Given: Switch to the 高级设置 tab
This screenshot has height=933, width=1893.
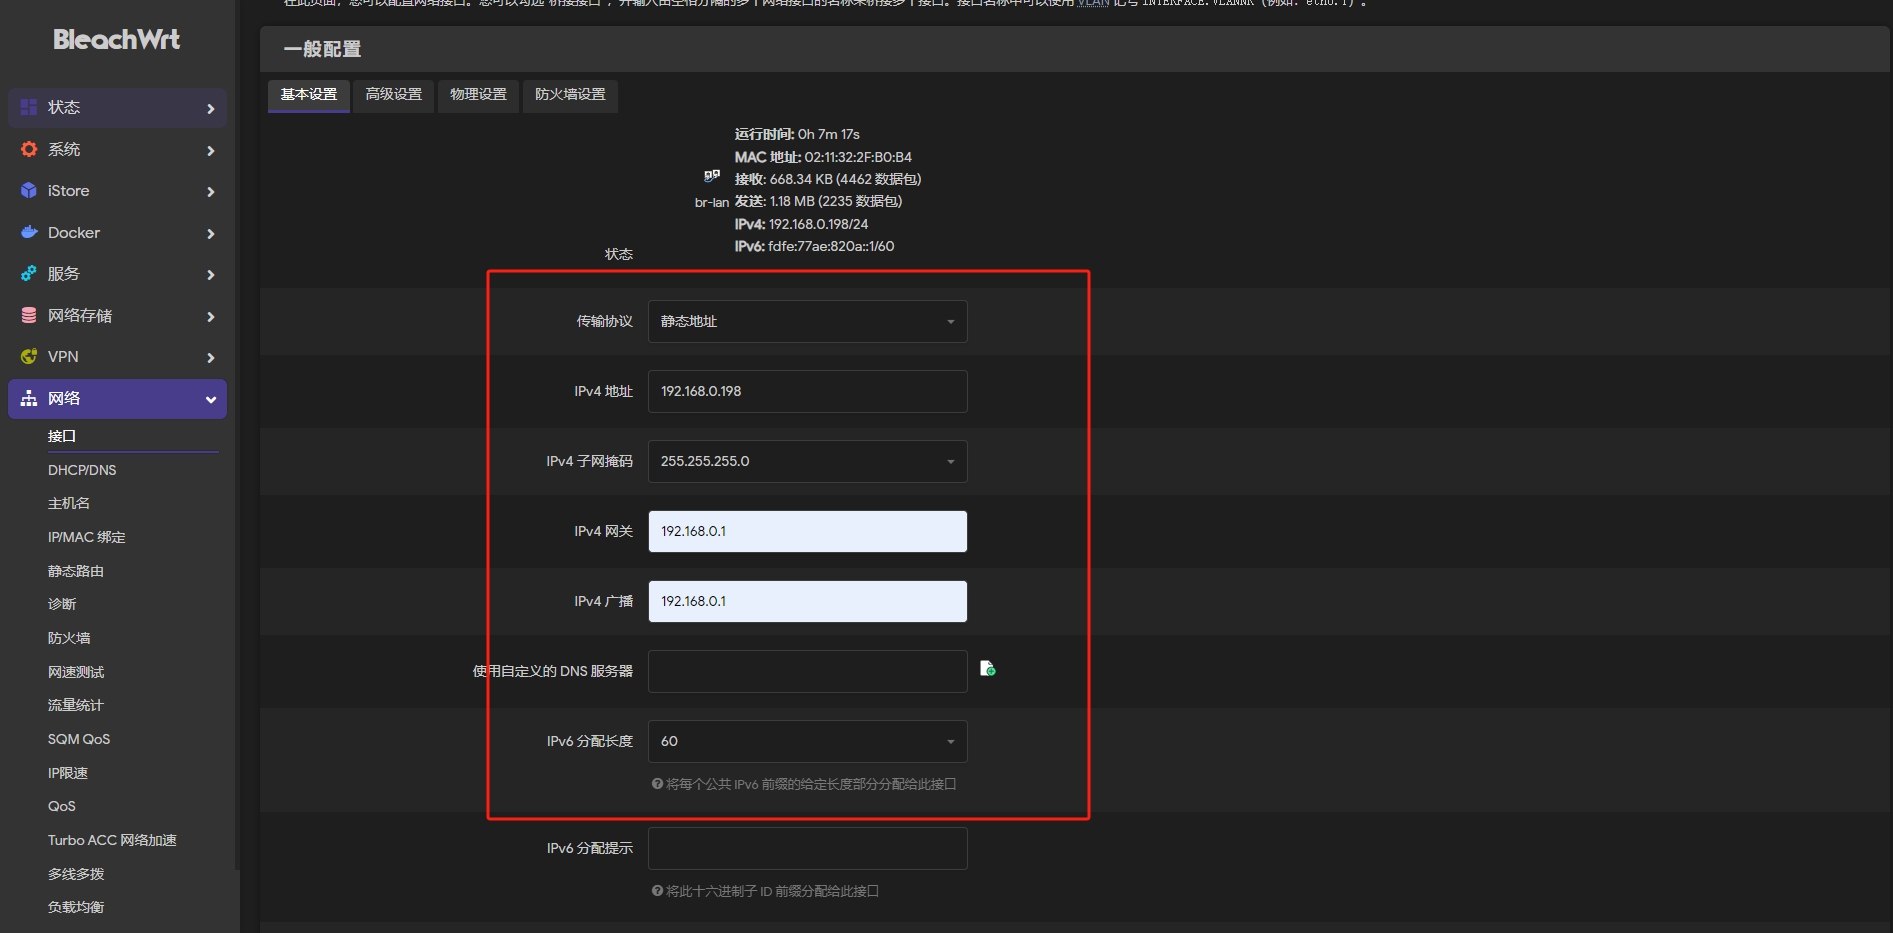Looking at the screenshot, I should pos(393,94).
